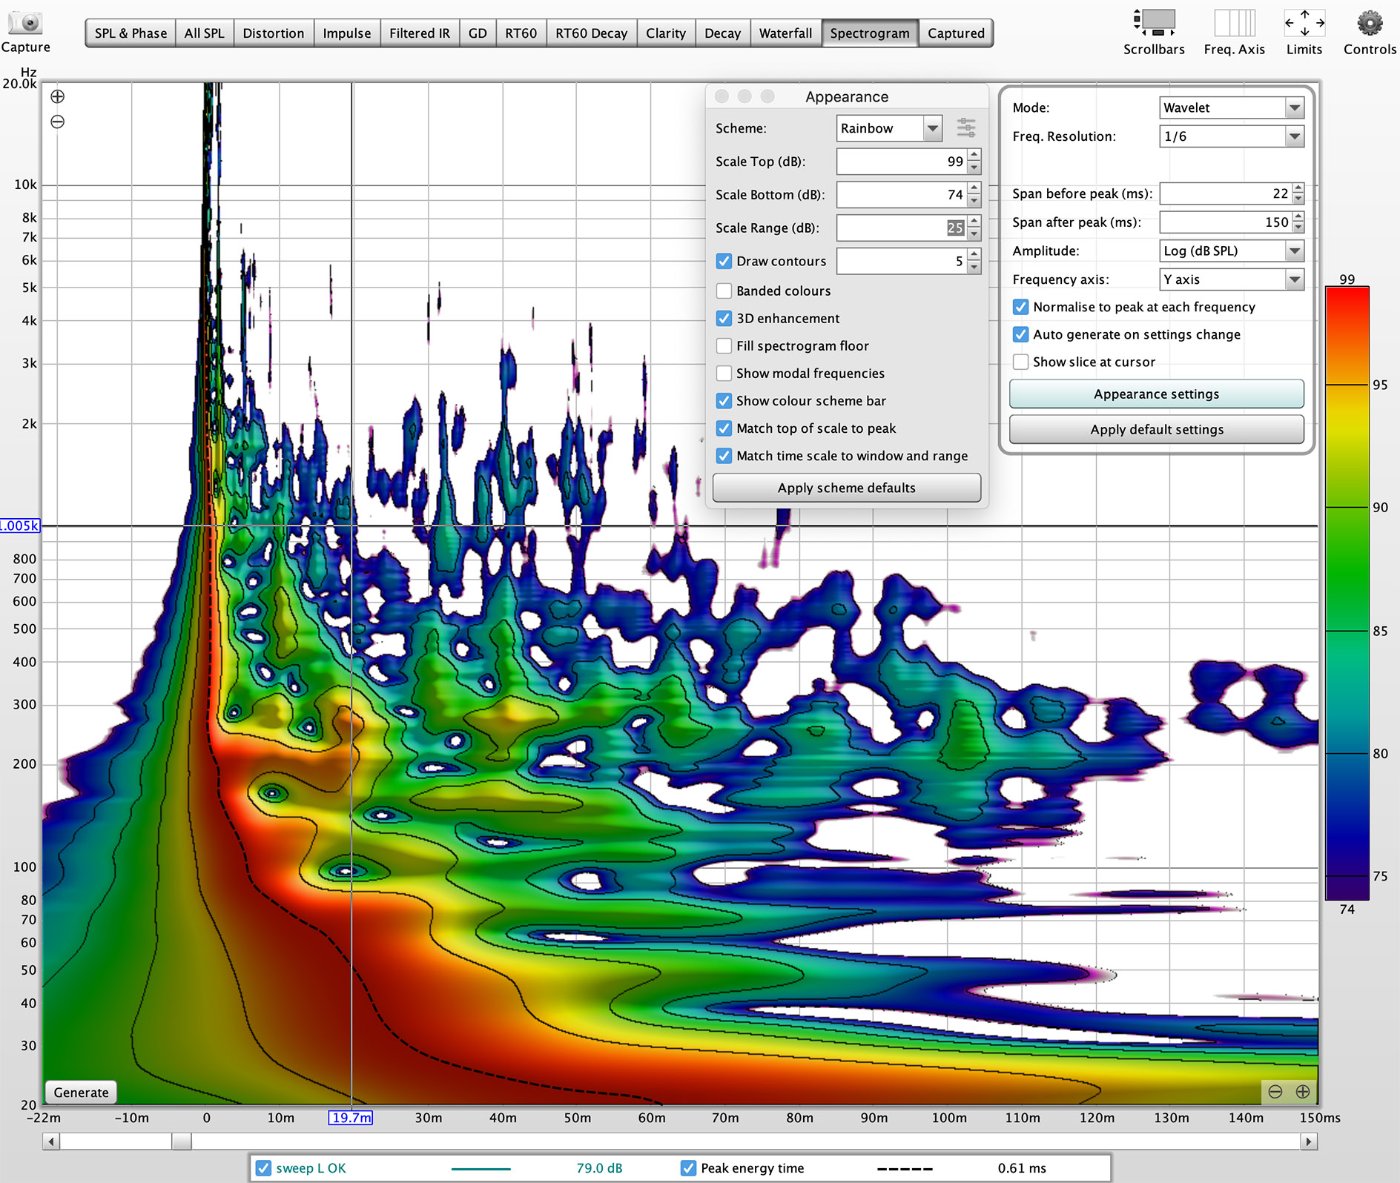The height and width of the screenshot is (1183, 1400).
Task: Click the Capture camera icon
Action: click(x=25, y=23)
